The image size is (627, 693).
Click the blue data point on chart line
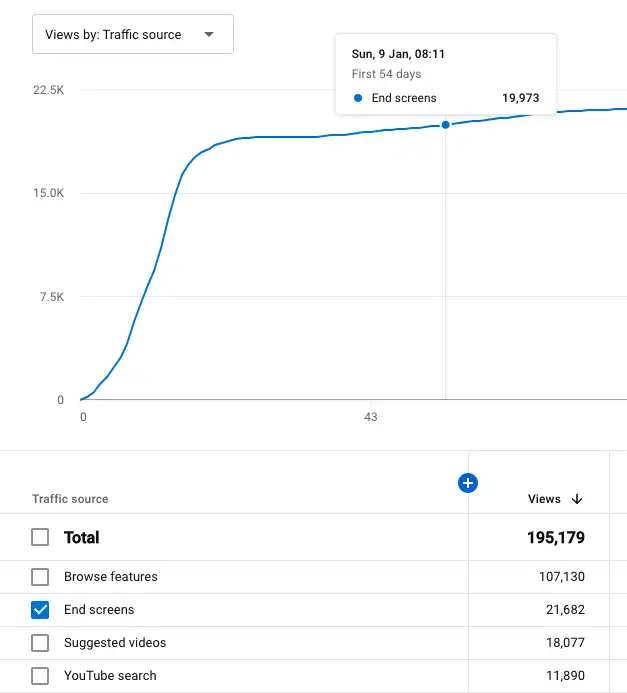(x=445, y=125)
